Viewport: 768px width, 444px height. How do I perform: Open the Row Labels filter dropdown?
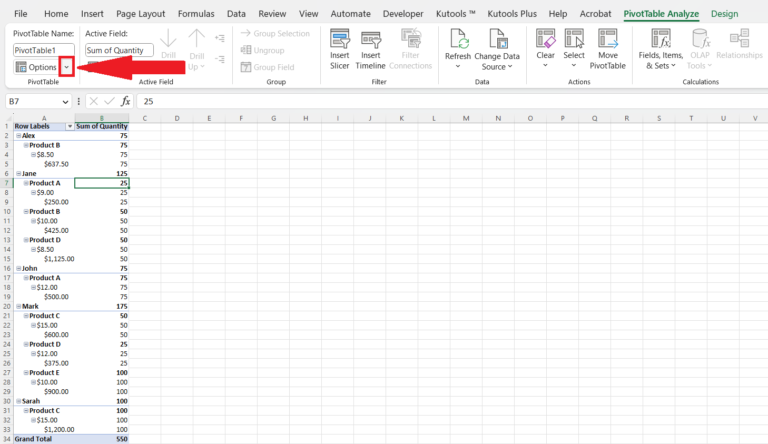coord(70,126)
